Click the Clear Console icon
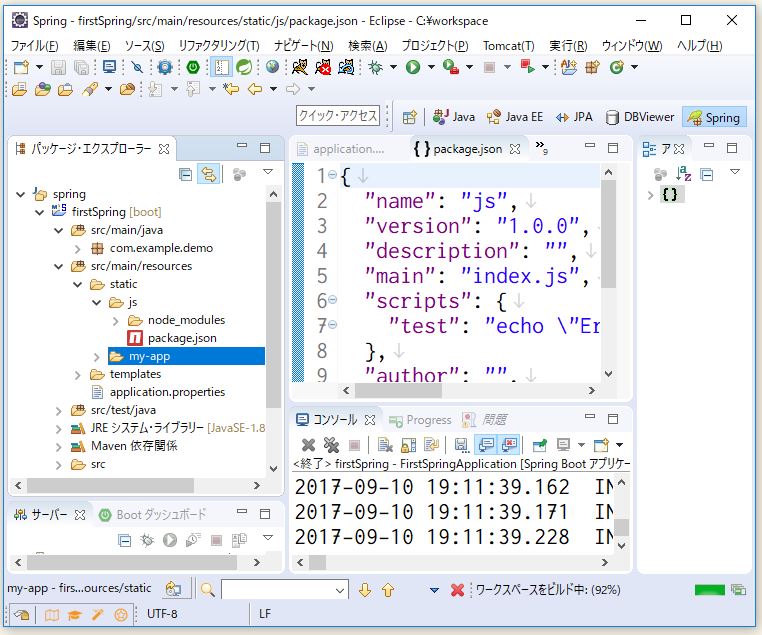This screenshot has height=635, width=762. point(385,445)
